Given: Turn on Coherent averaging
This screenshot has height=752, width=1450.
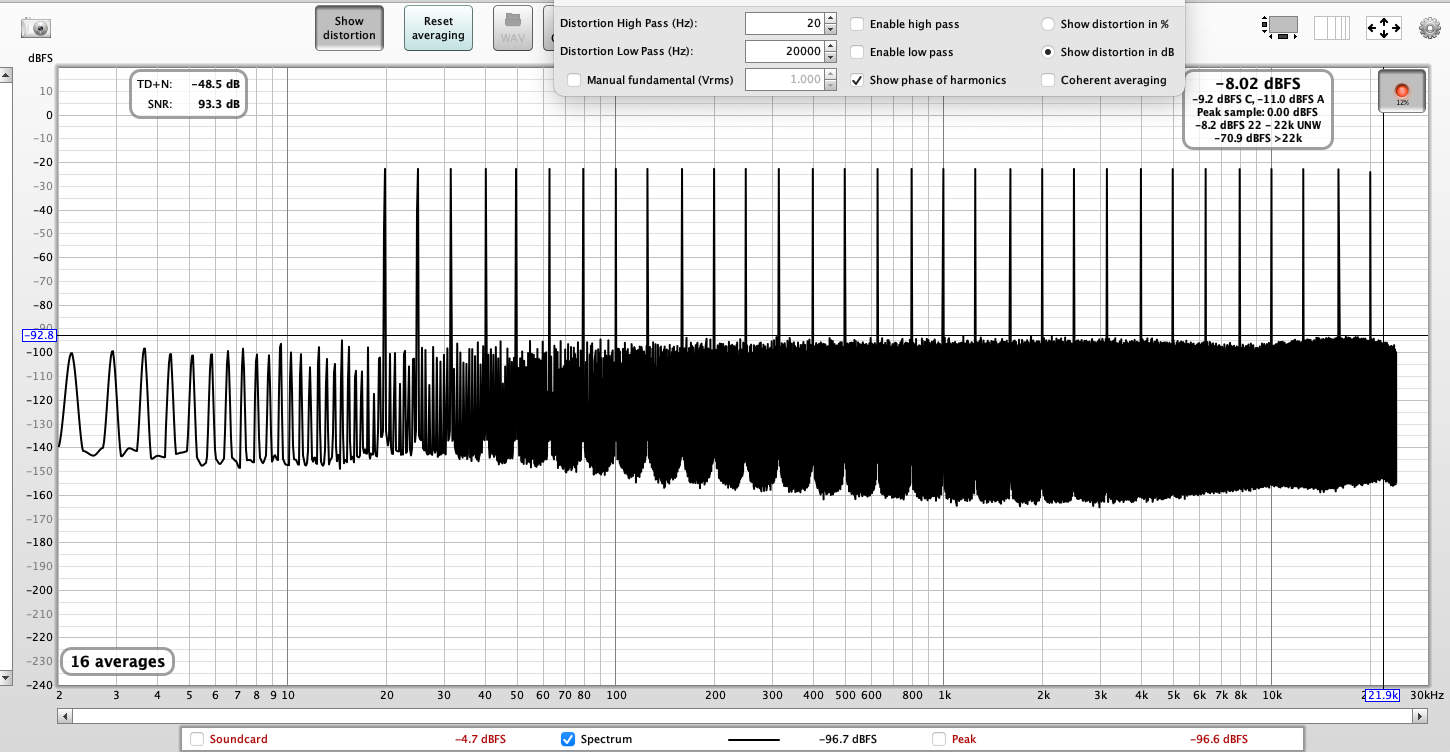Looking at the screenshot, I should [x=1048, y=80].
